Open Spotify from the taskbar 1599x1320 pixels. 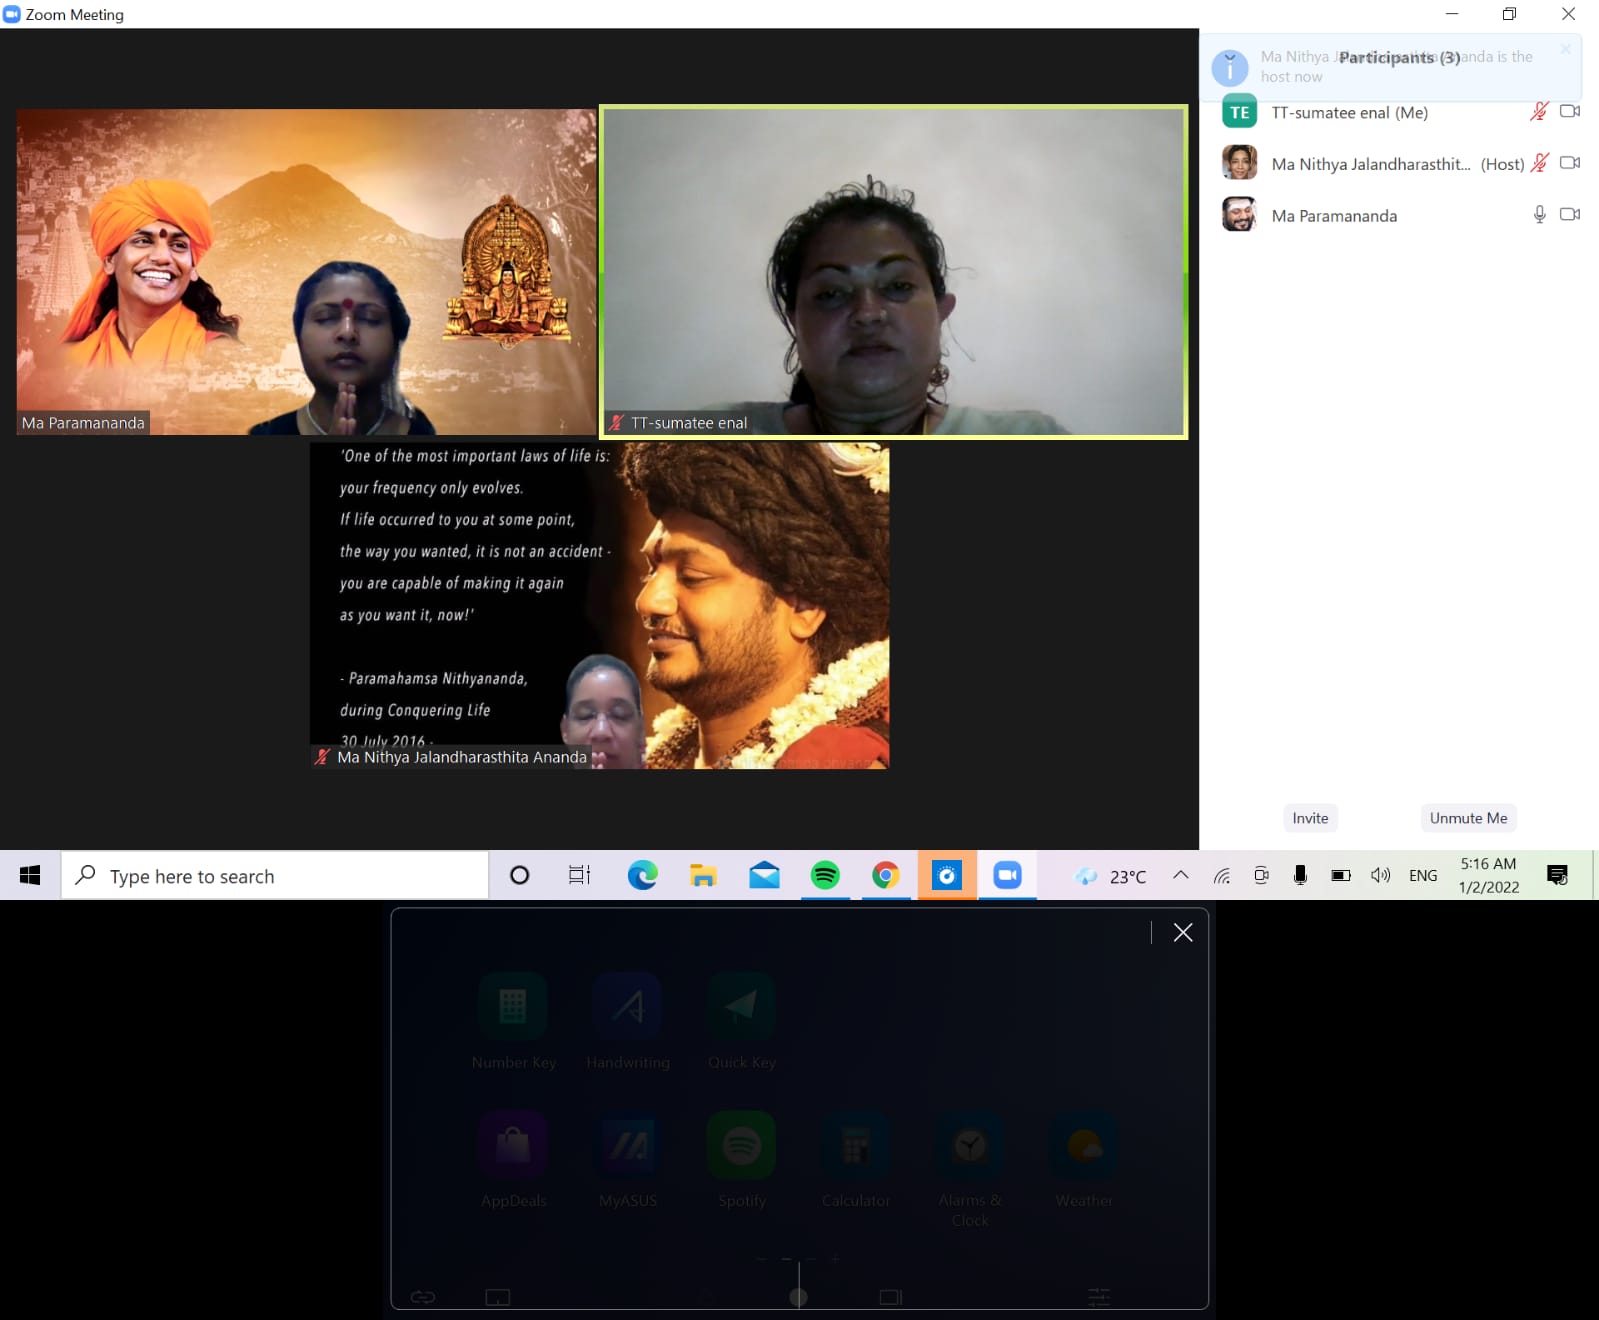pyautogui.click(x=825, y=876)
